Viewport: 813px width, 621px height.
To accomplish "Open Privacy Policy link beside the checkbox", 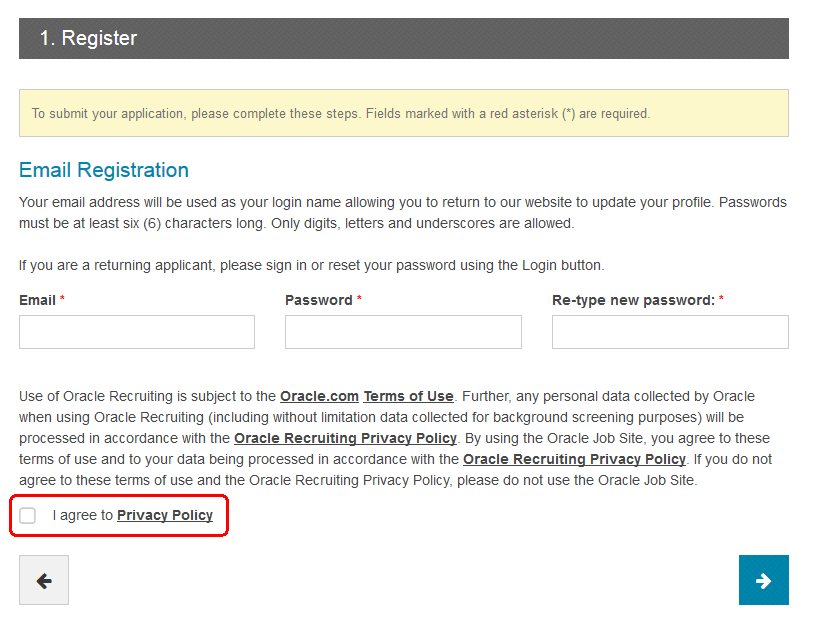I will point(165,516).
